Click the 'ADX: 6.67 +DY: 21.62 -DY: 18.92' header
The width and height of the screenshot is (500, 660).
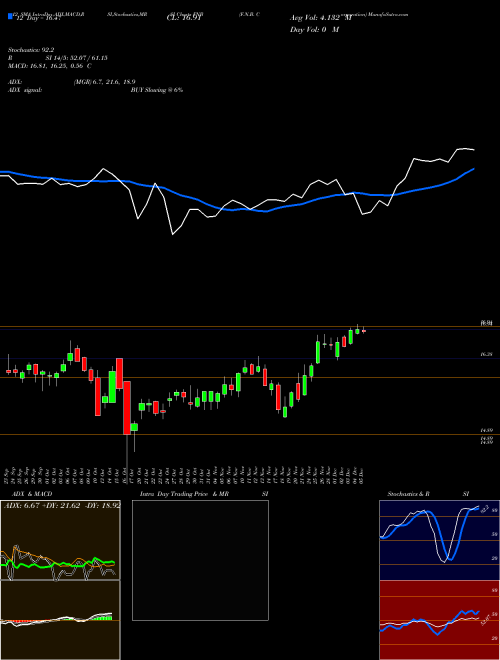click(62, 505)
